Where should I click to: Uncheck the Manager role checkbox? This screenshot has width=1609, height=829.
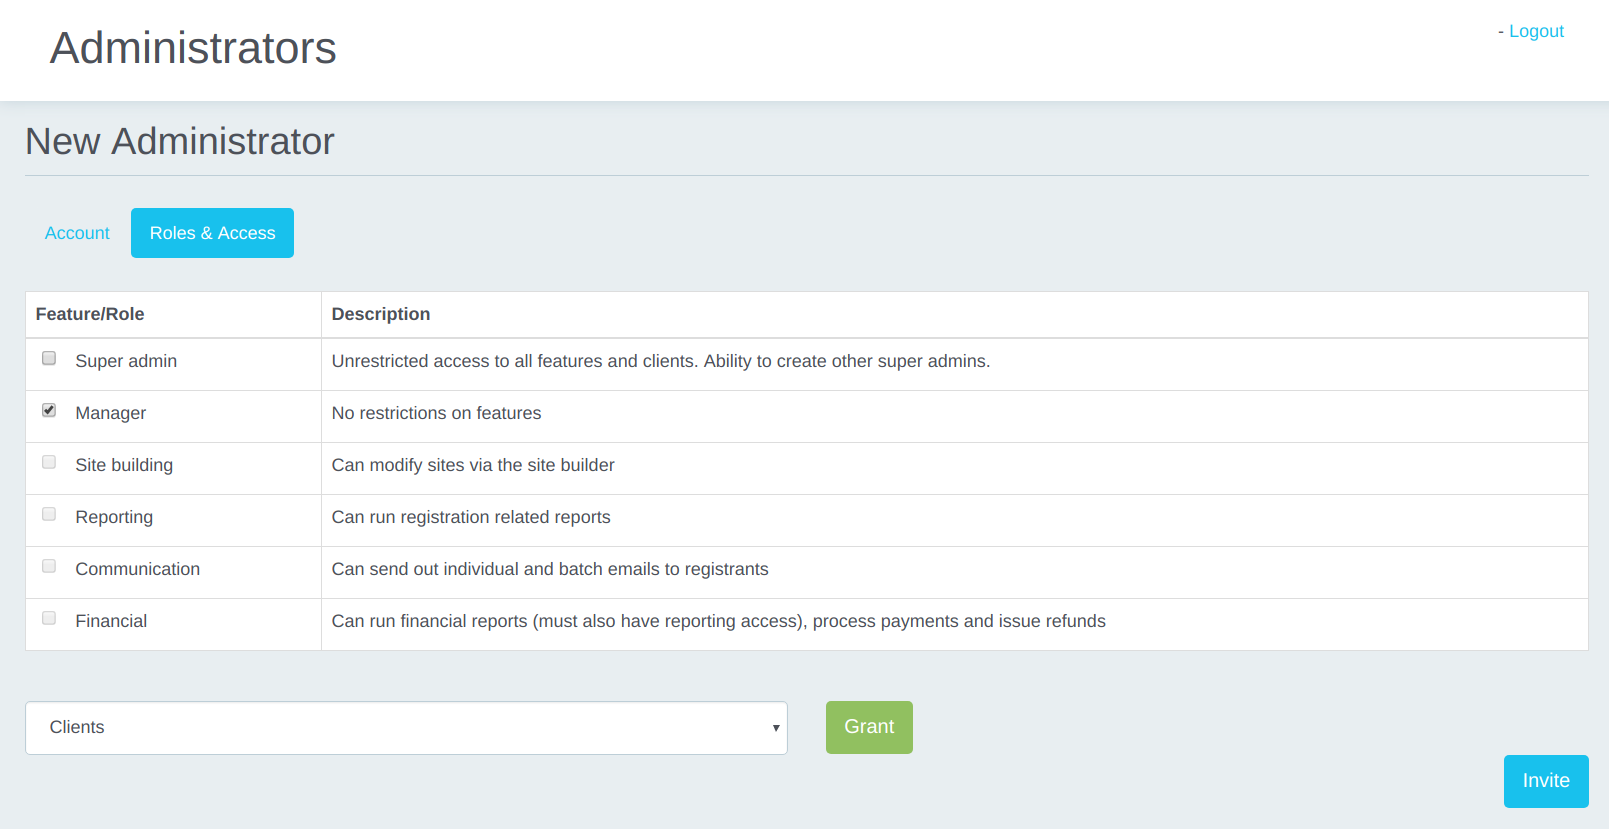click(x=49, y=410)
